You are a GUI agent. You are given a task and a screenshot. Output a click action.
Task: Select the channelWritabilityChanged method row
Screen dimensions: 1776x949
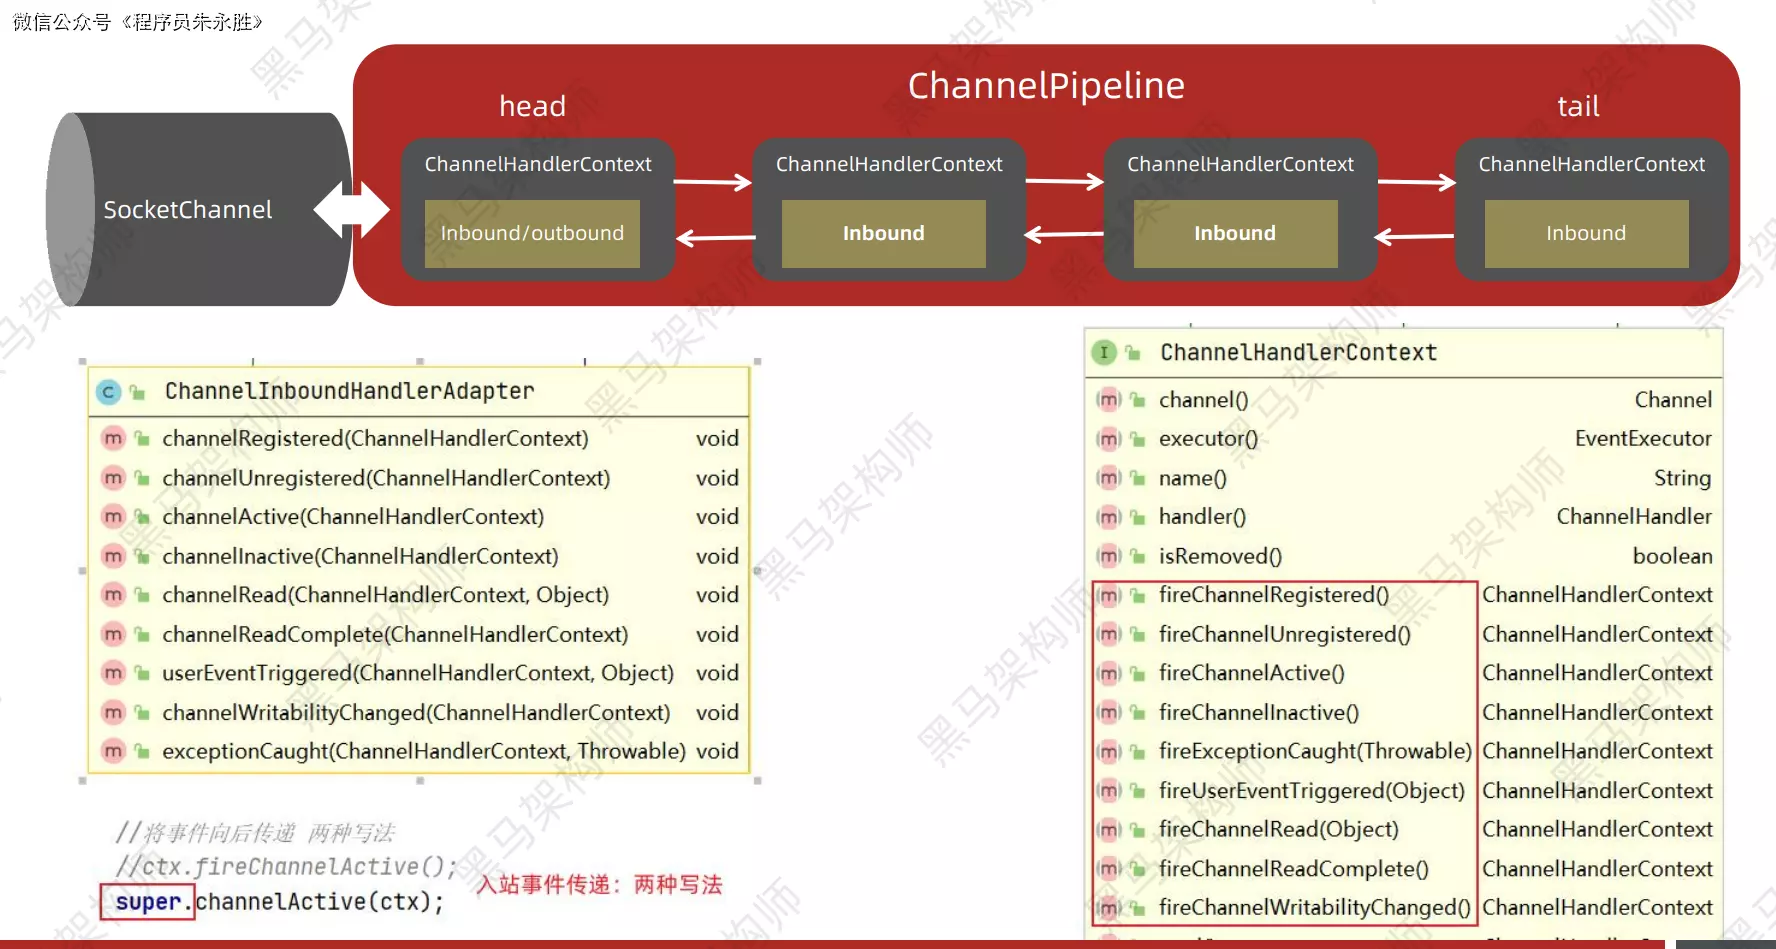(x=415, y=713)
